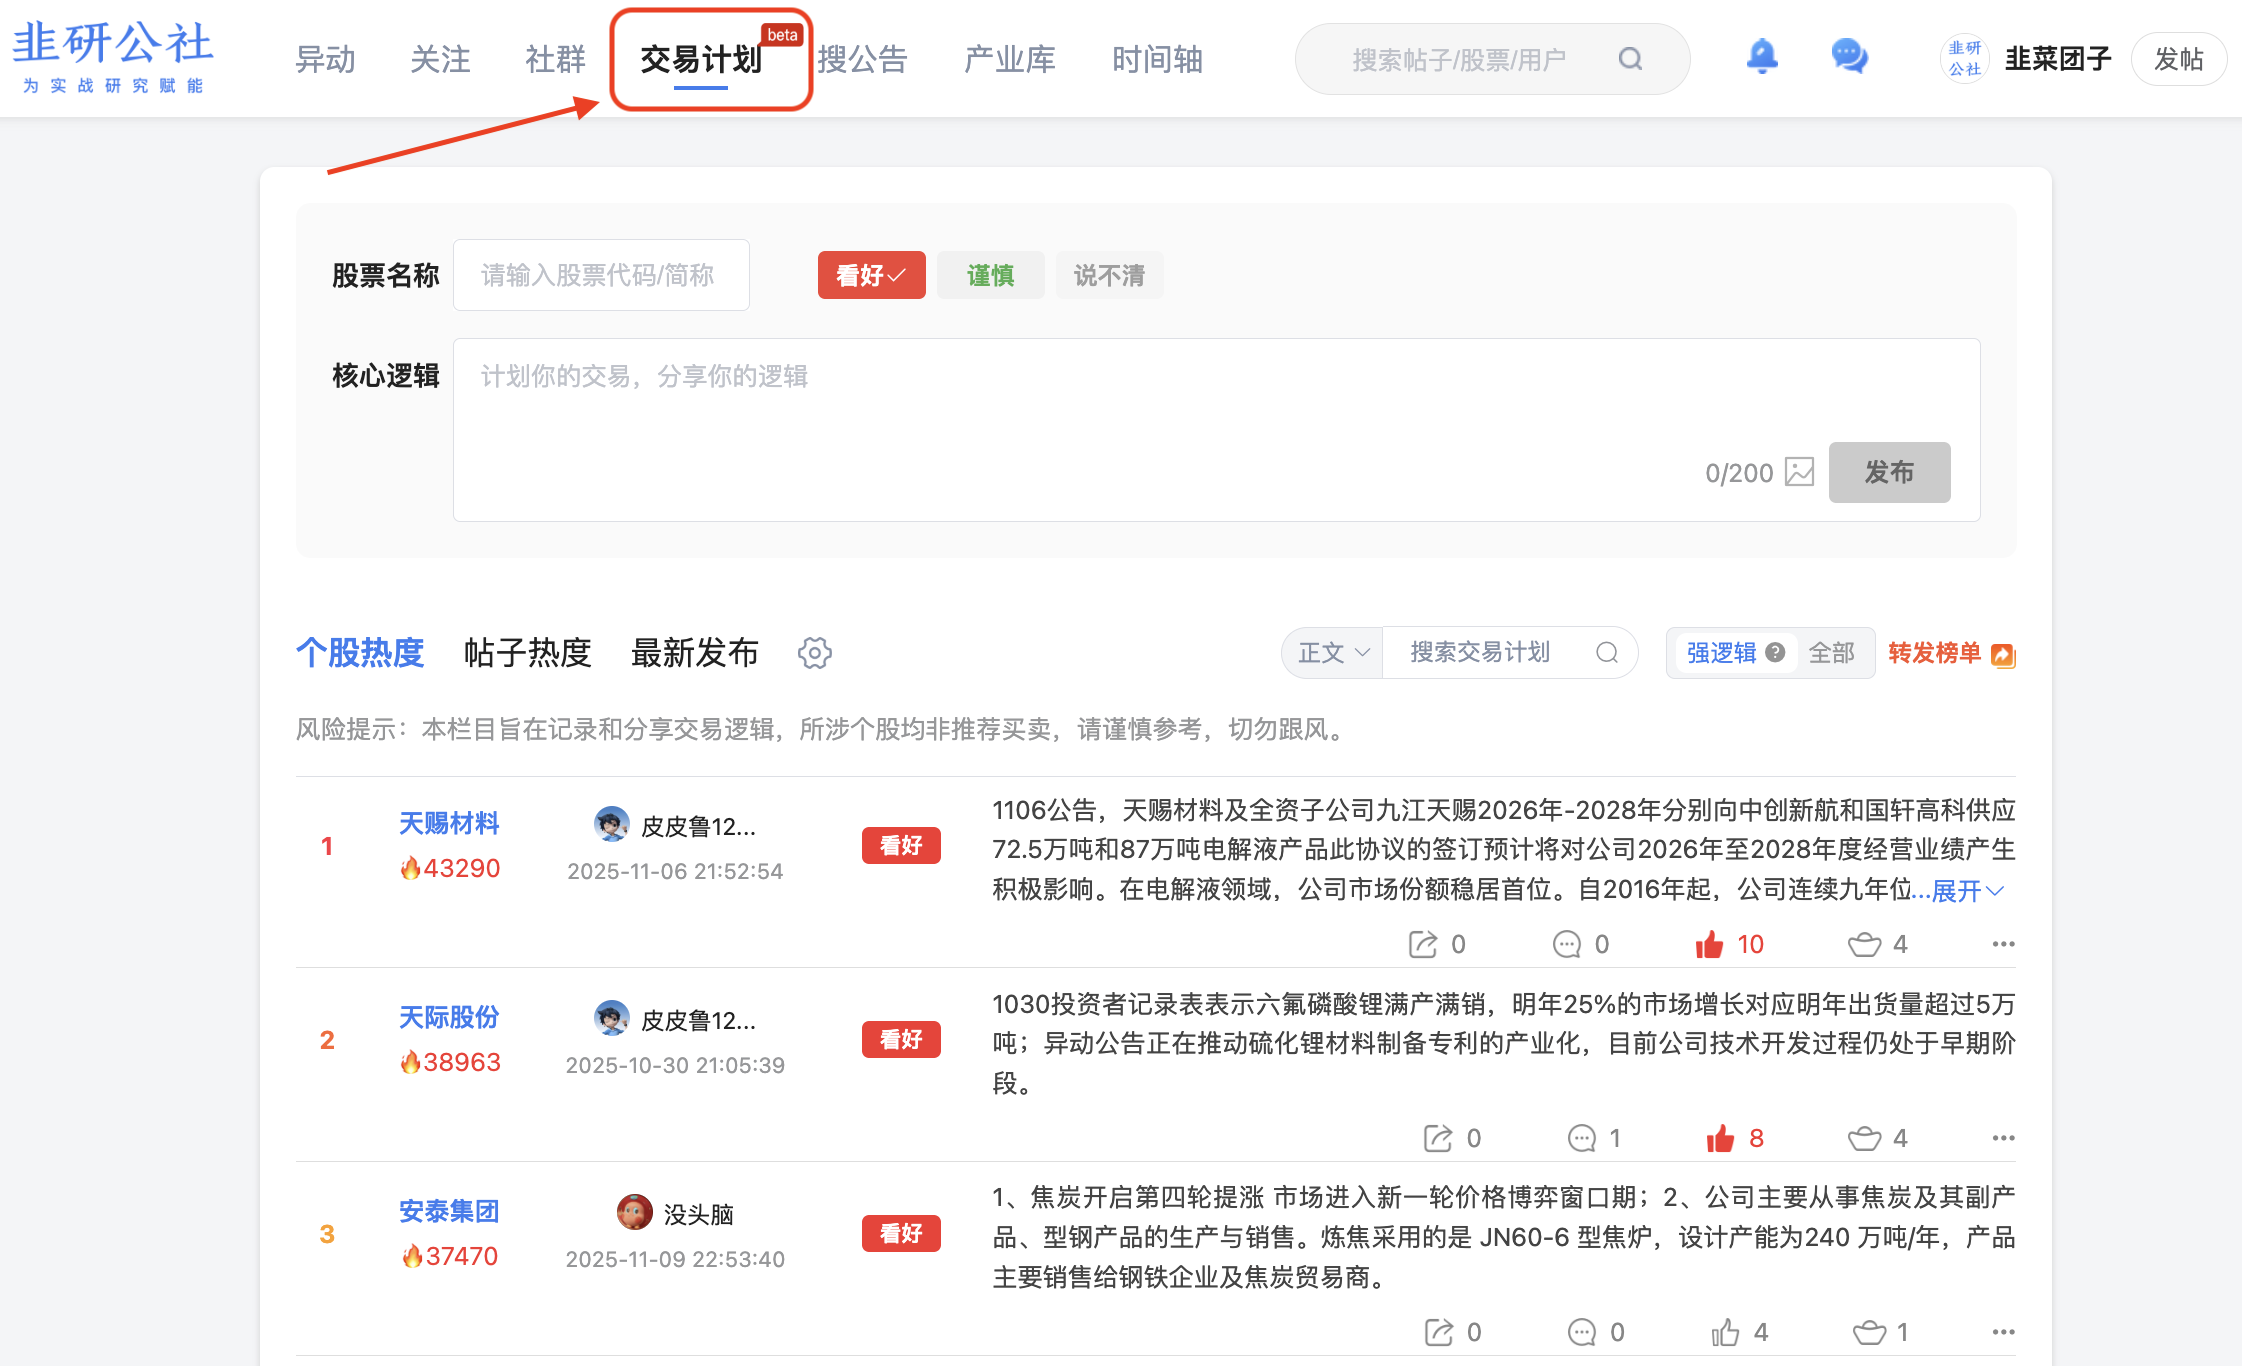The height and width of the screenshot is (1366, 2242).
Task: Open the chat messages icon
Action: pyautogui.click(x=1849, y=57)
